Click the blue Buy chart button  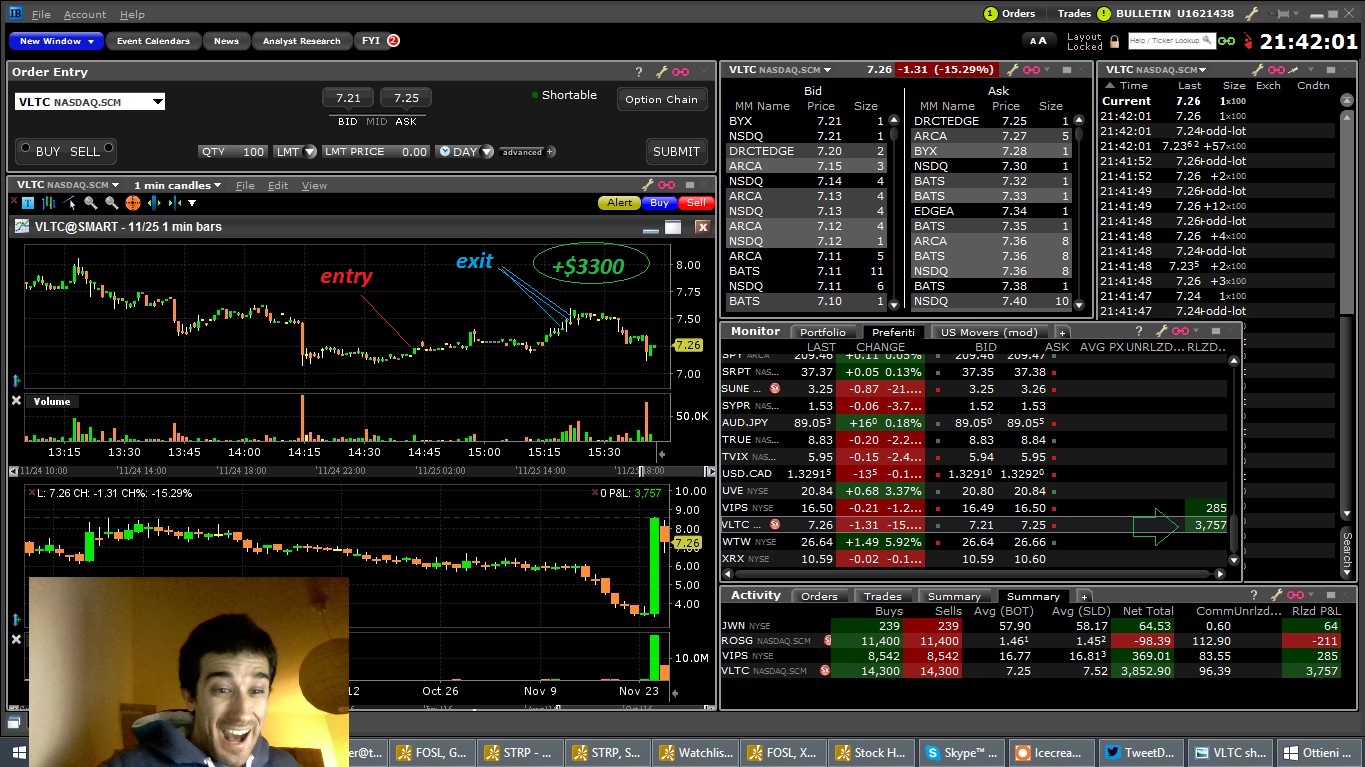pos(659,203)
